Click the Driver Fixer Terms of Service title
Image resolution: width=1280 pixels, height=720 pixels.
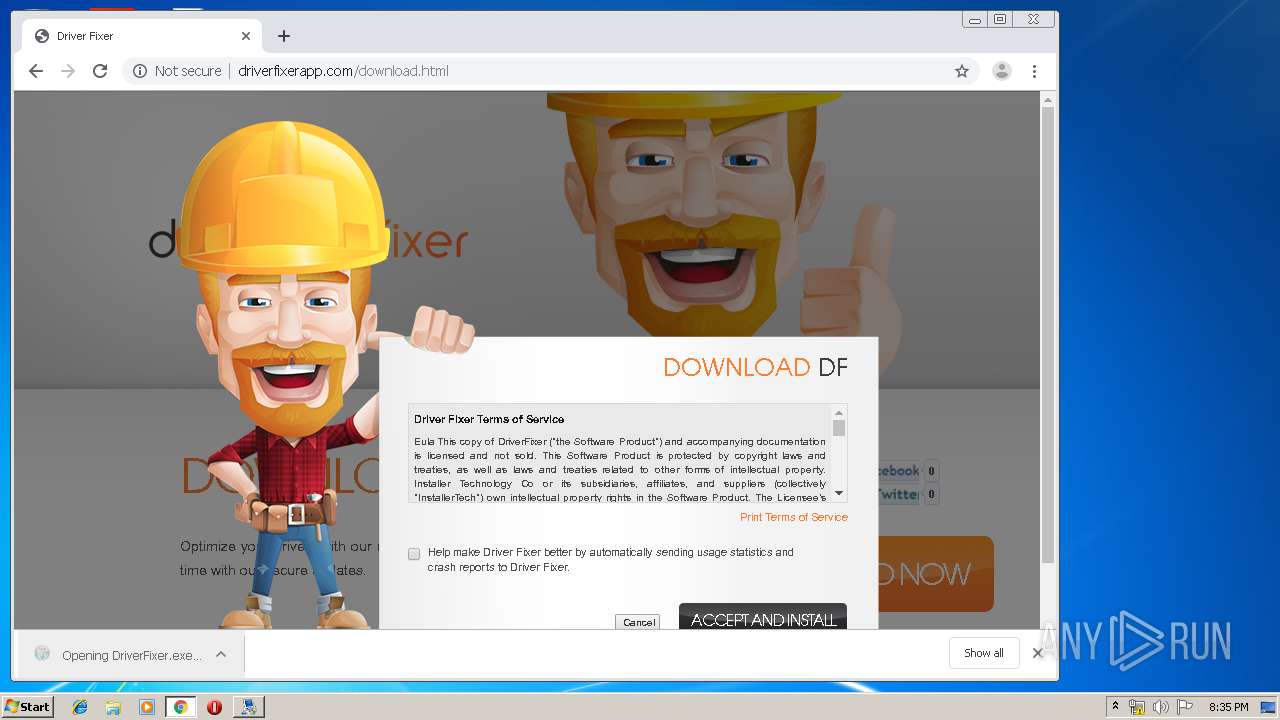tap(489, 419)
